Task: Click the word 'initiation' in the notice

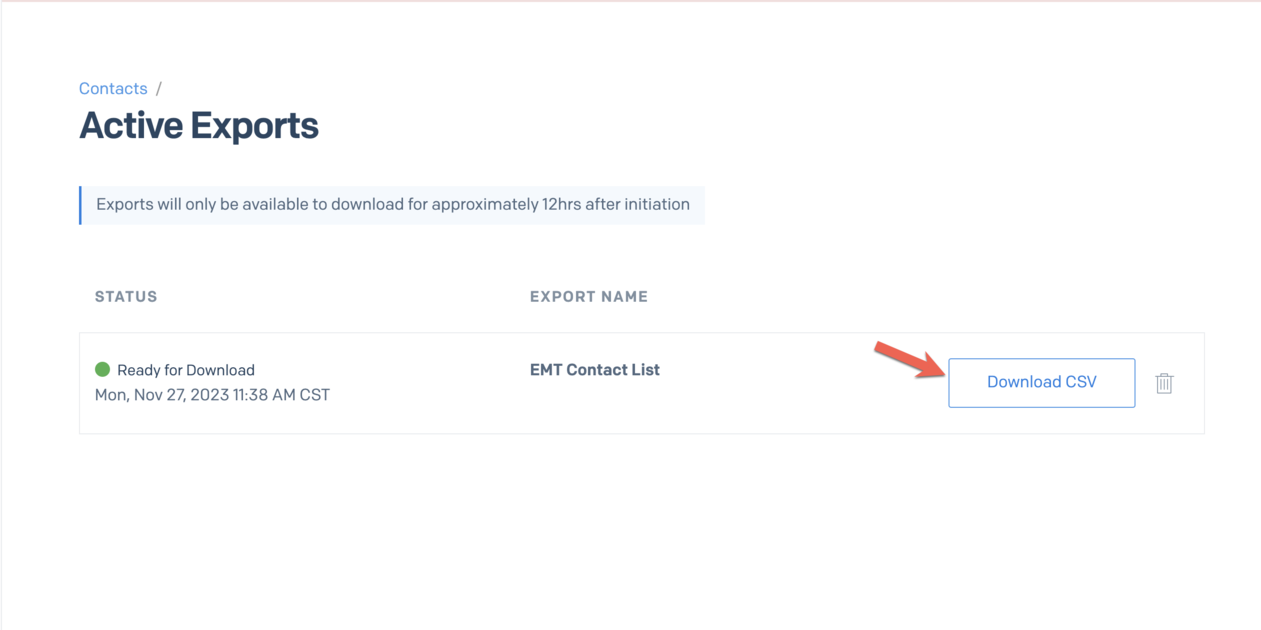Action: (656, 204)
